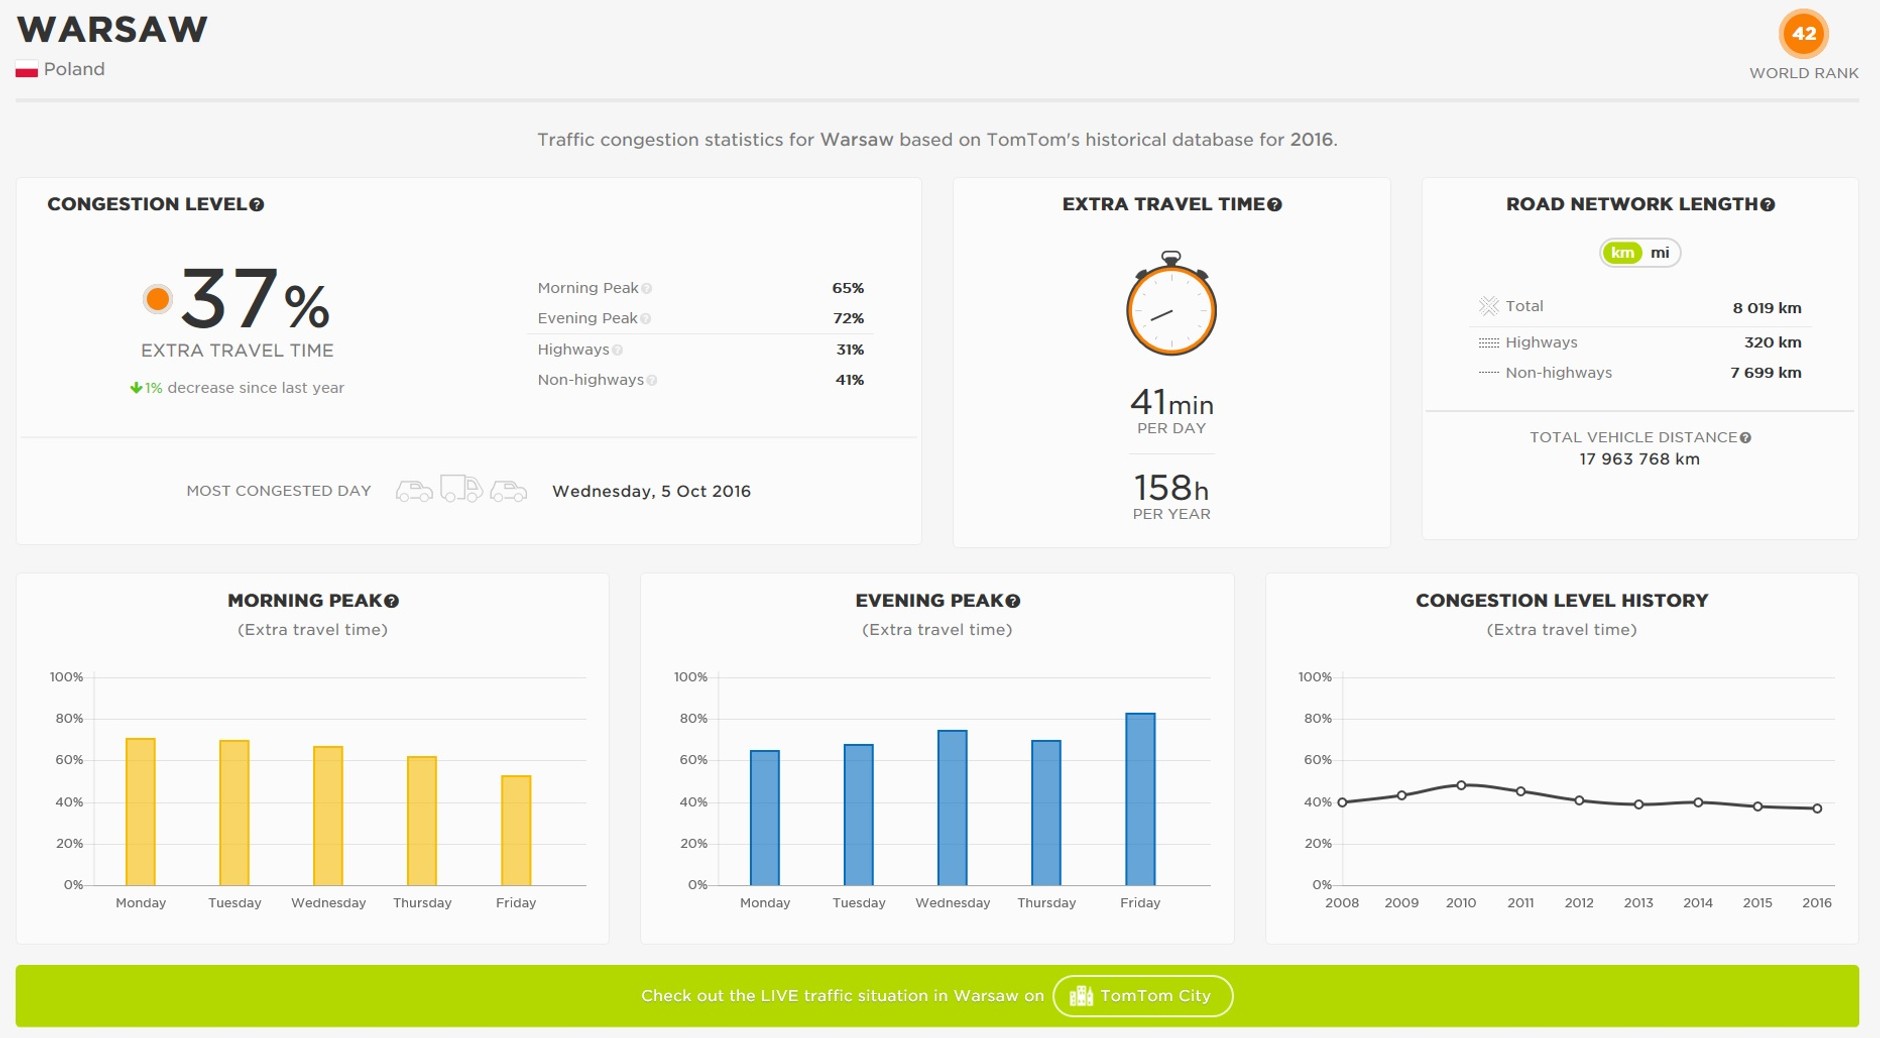Open TomTom City live traffic button
1880x1038 pixels.
click(x=1142, y=996)
